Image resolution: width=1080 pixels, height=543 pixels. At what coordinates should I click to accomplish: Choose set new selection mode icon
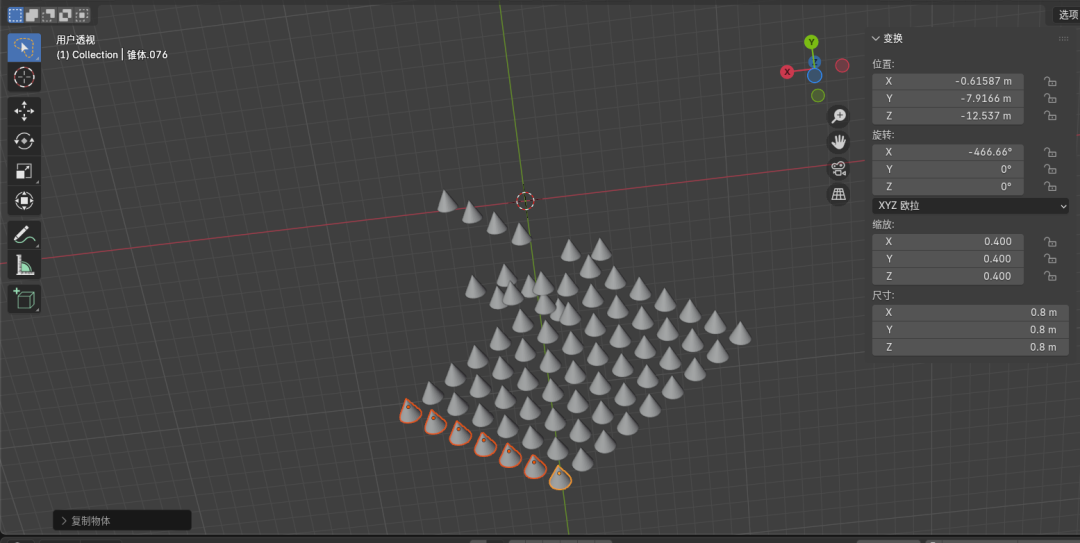pos(15,14)
